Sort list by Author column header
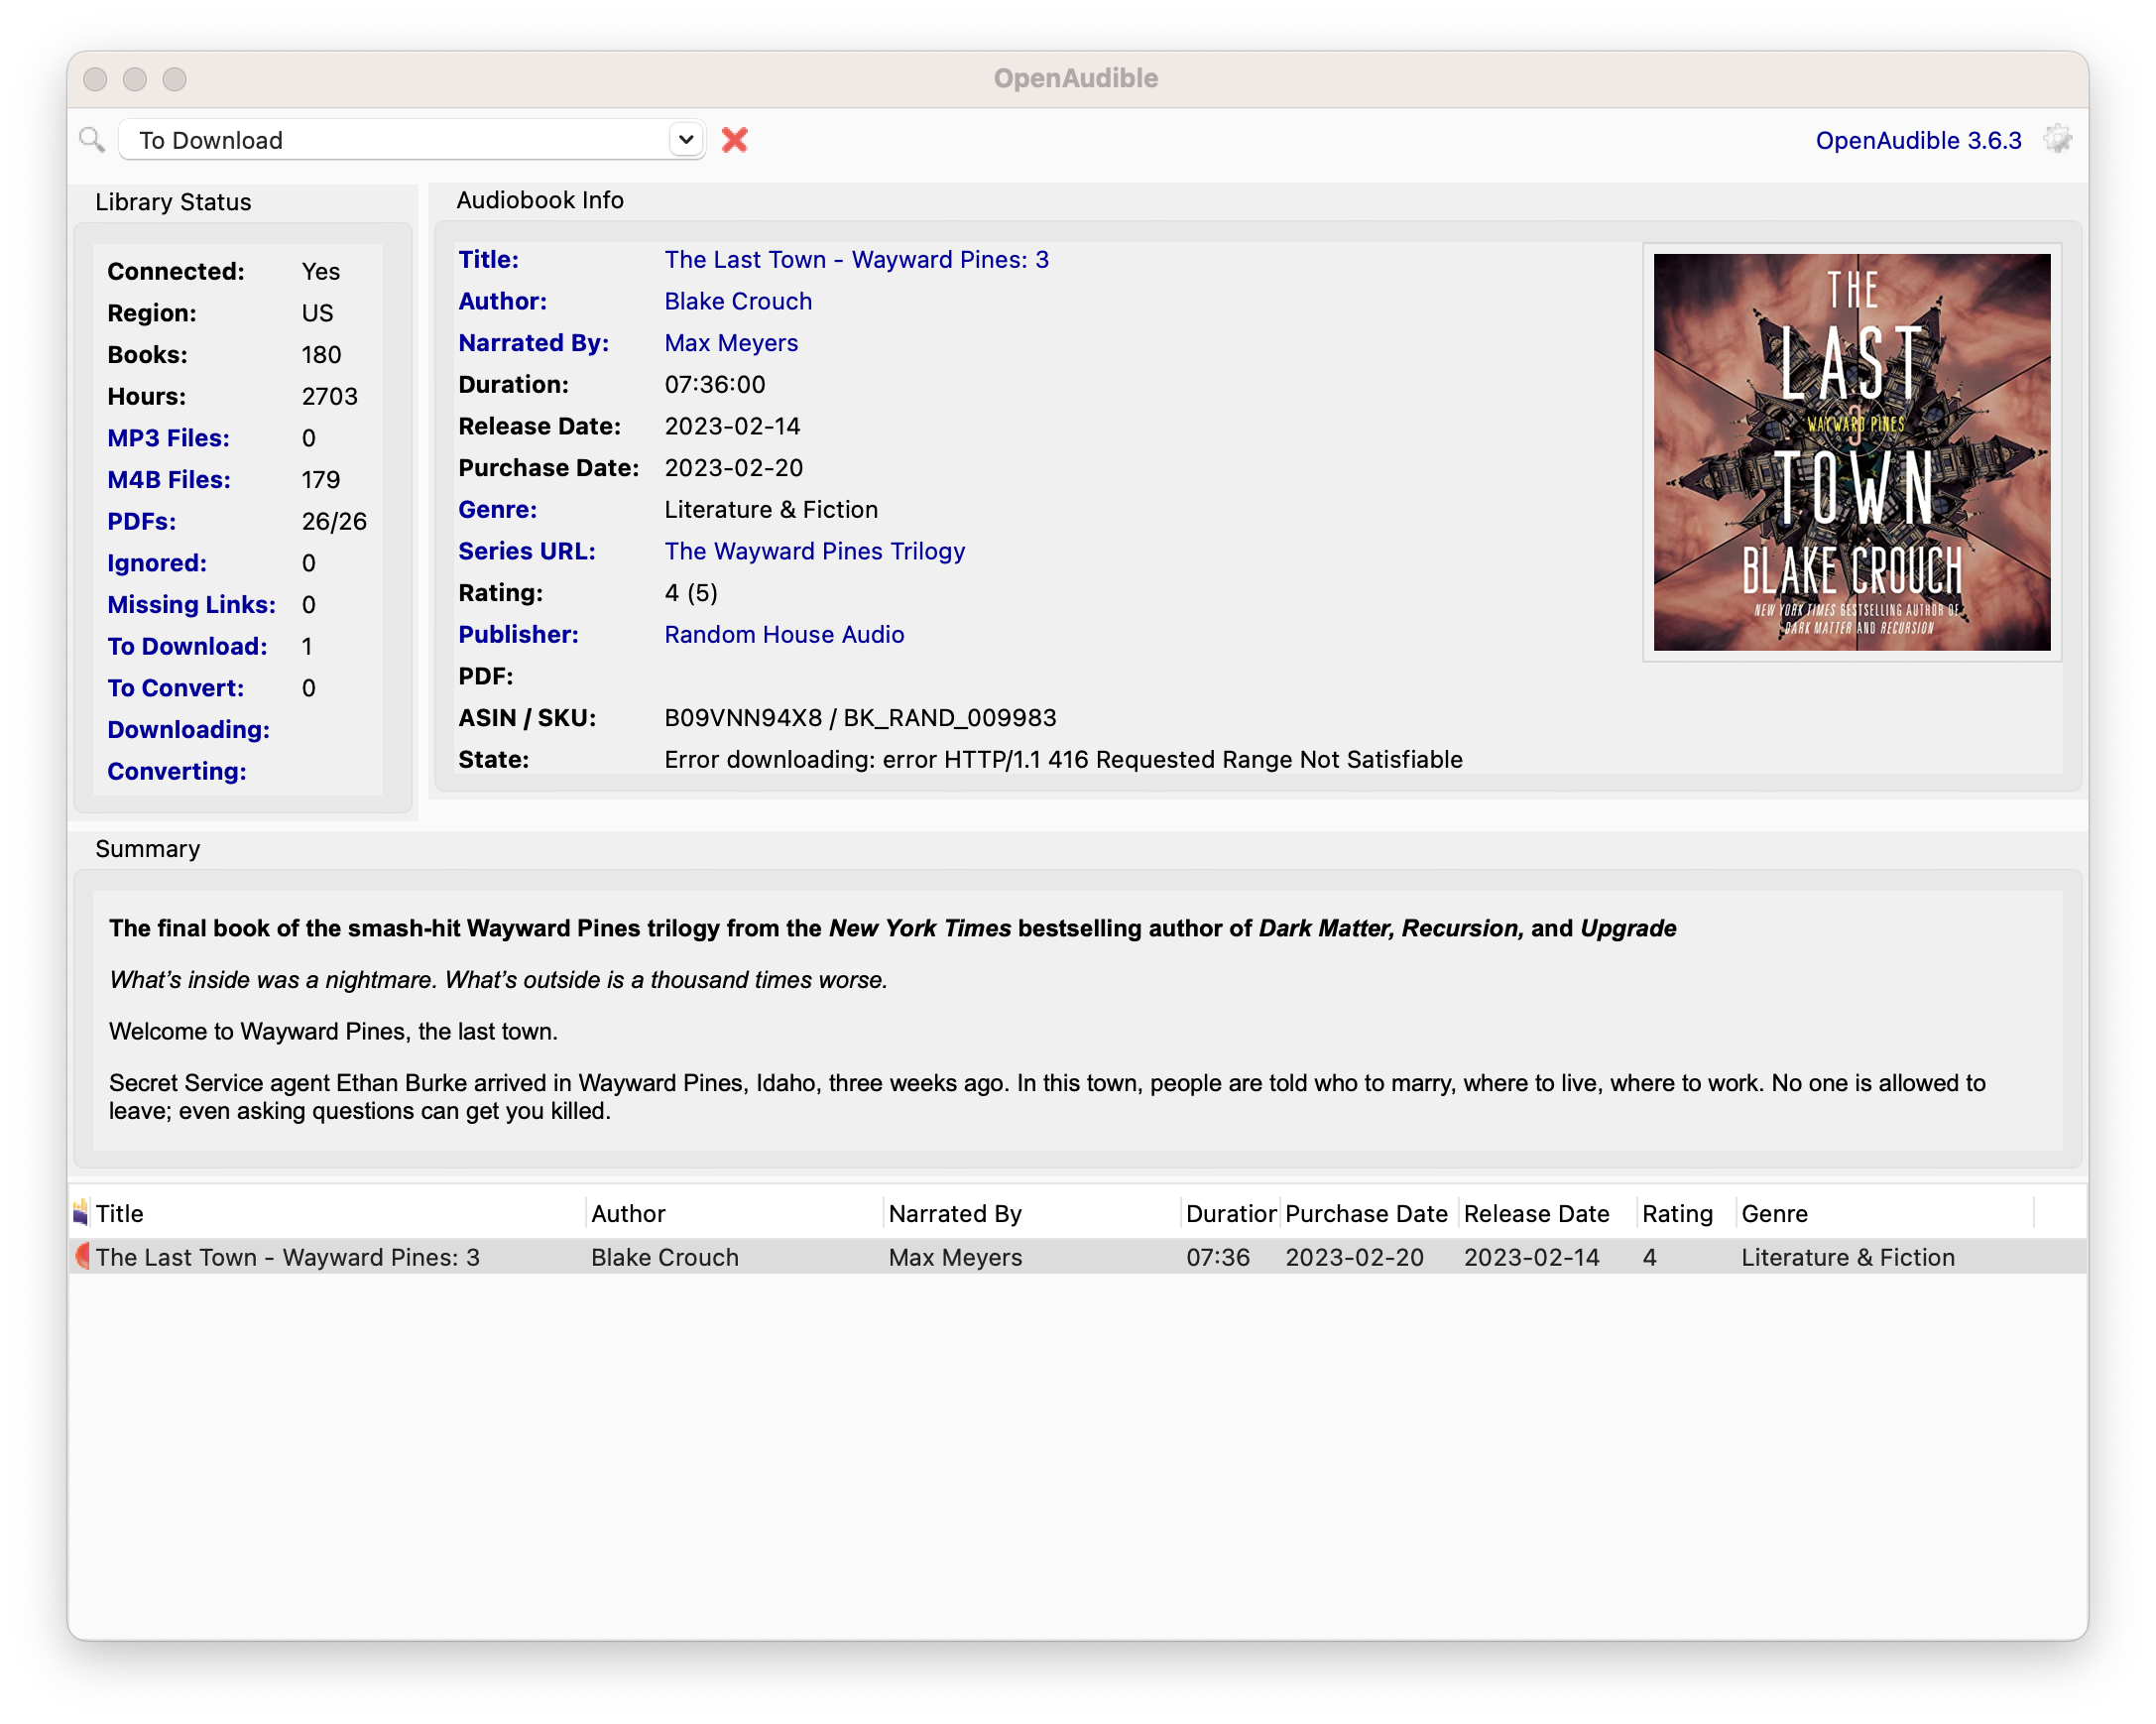This screenshot has height=1724, width=2156. pyautogui.click(x=628, y=1213)
